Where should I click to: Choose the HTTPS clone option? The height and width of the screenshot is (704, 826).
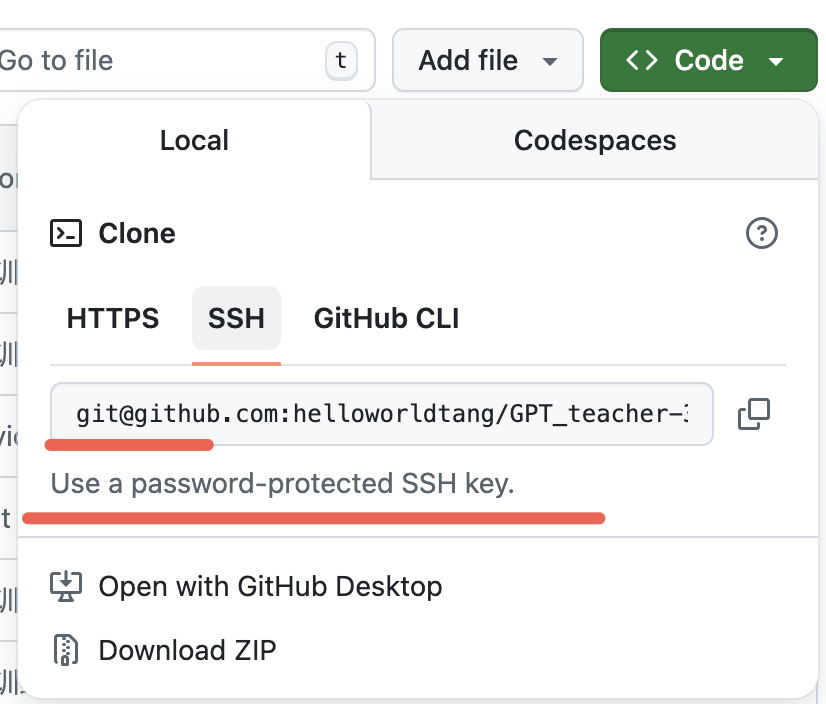tap(113, 319)
